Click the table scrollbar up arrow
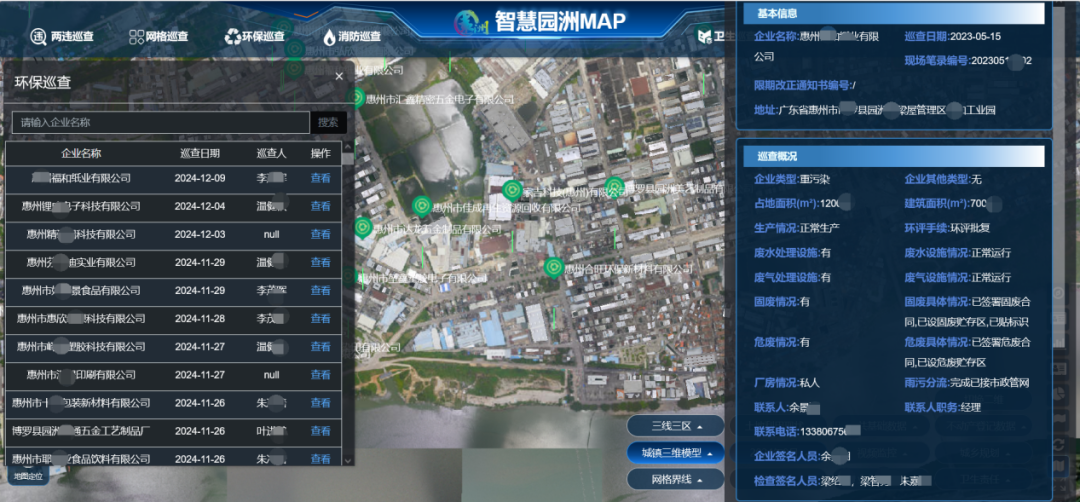Viewport: 1080px width, 502px height. pyautogui.click(x=347, y=147)
